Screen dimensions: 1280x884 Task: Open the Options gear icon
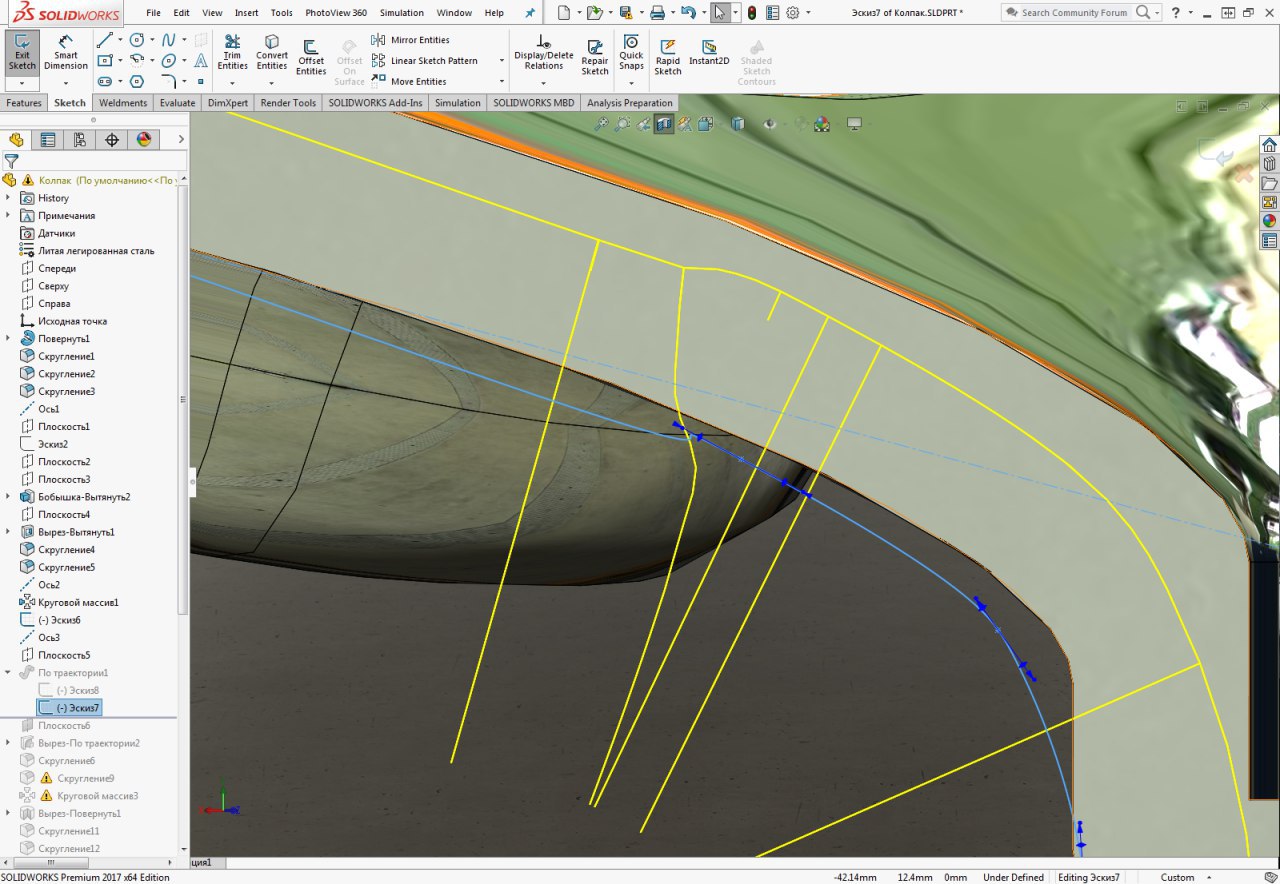(793, 13)
